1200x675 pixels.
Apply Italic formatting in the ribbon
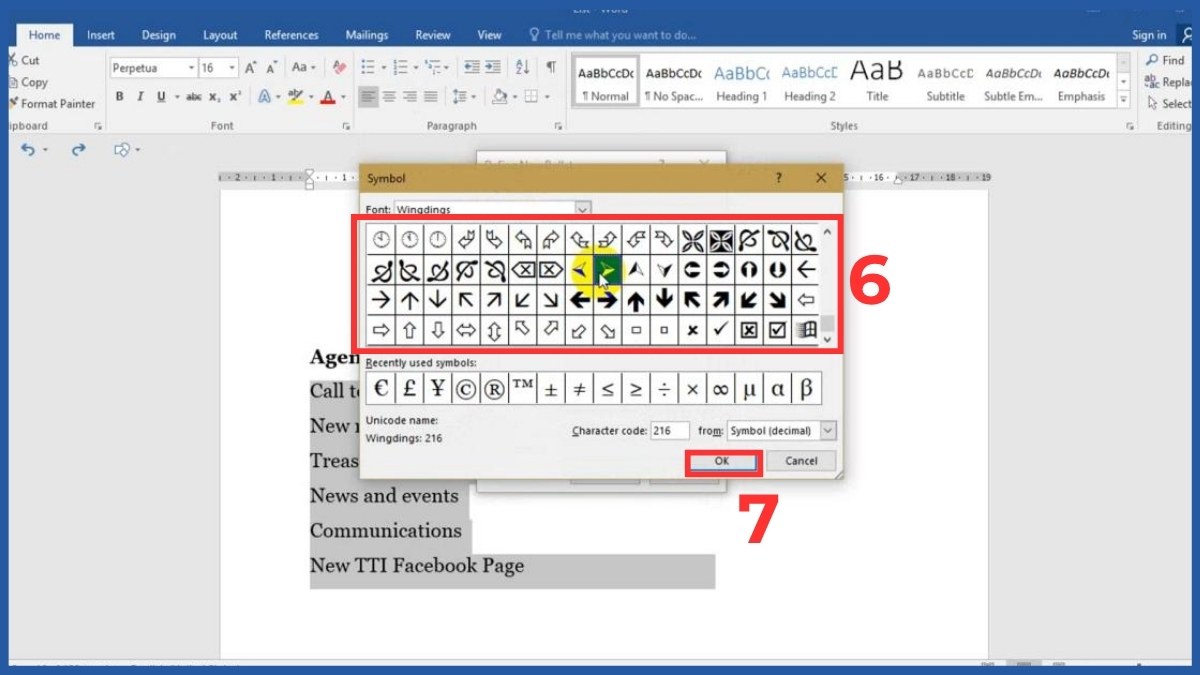point(140,97)
